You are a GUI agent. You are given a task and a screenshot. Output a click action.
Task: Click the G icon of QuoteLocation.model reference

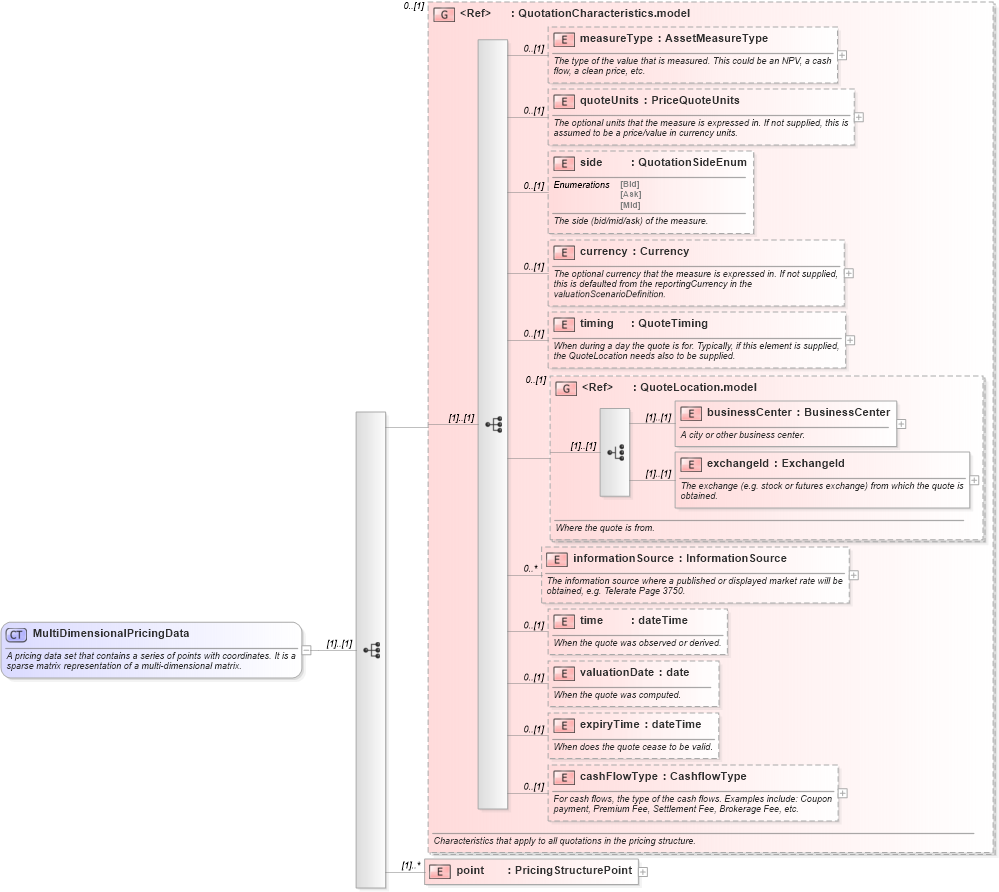point(565,388)
